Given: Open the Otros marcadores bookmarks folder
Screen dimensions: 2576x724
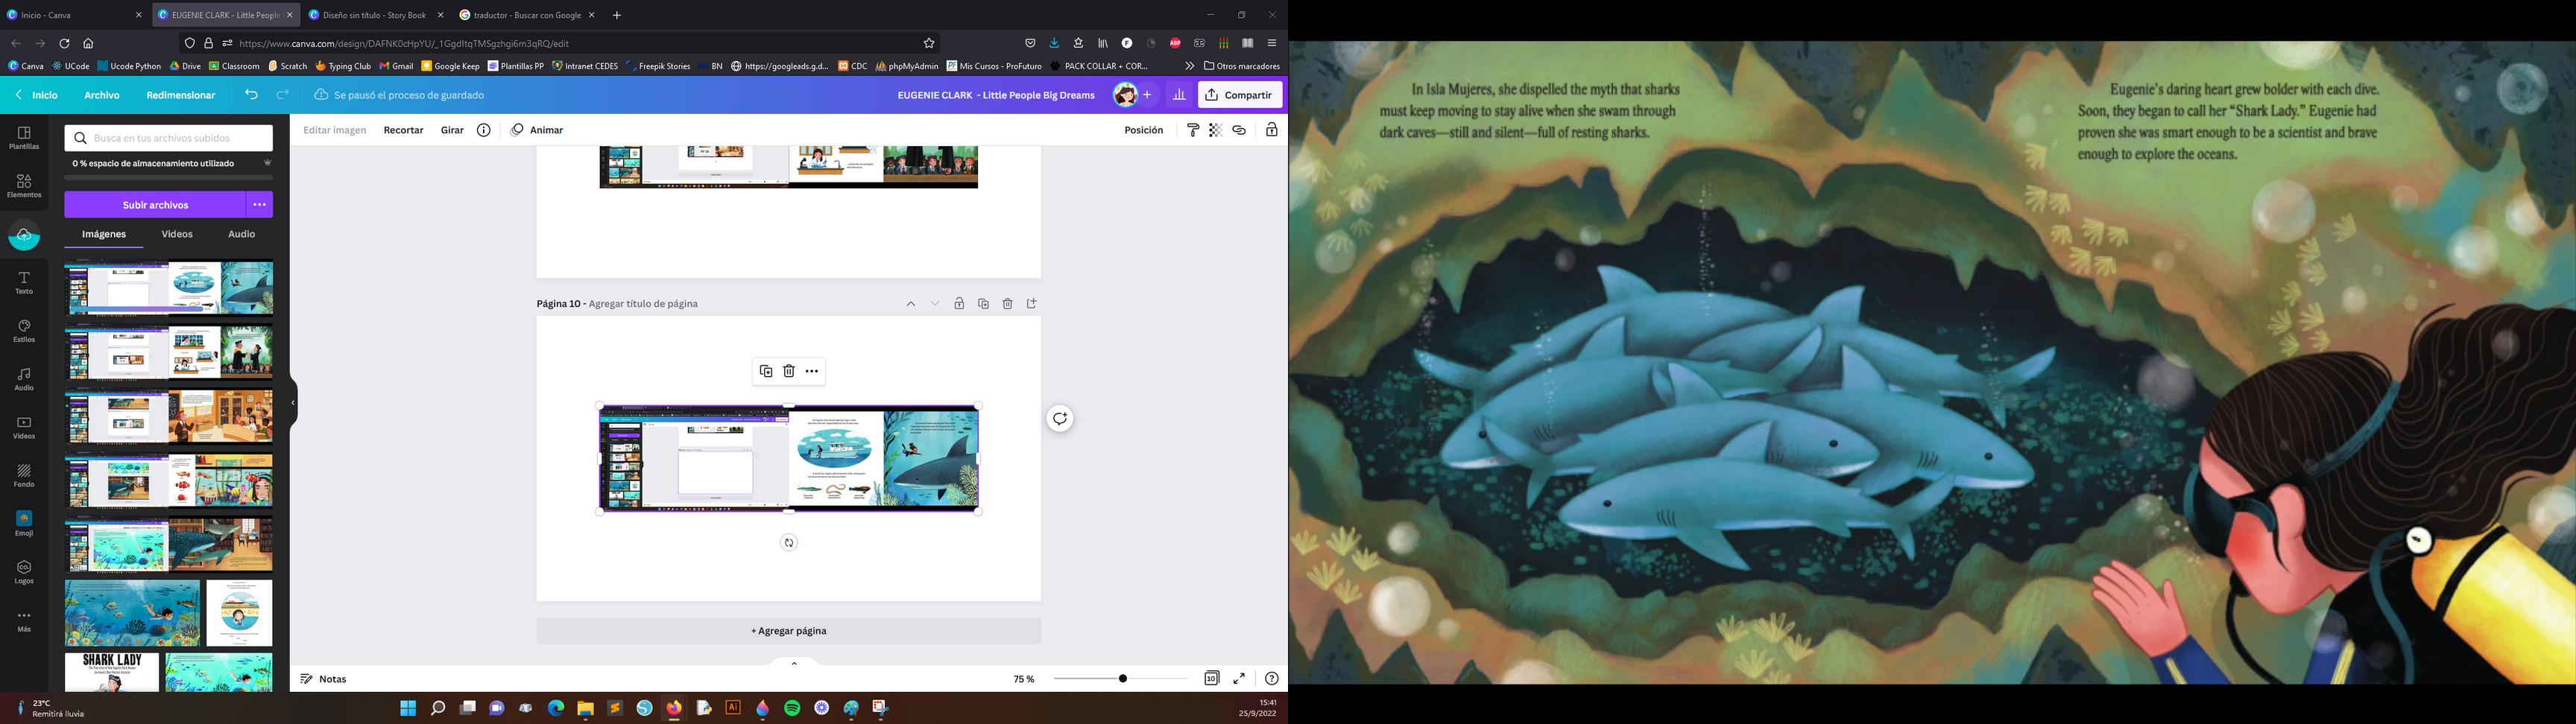Looking at the screenshot, I should (1242, 66).
